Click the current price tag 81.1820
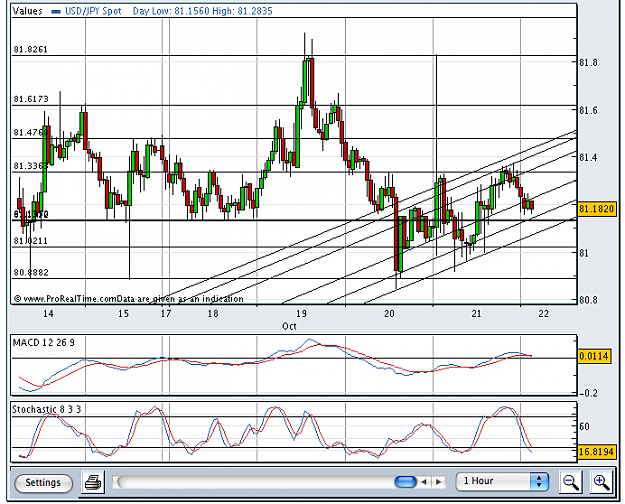The width and height of the screenshot is (625, 504). [596, 209]
